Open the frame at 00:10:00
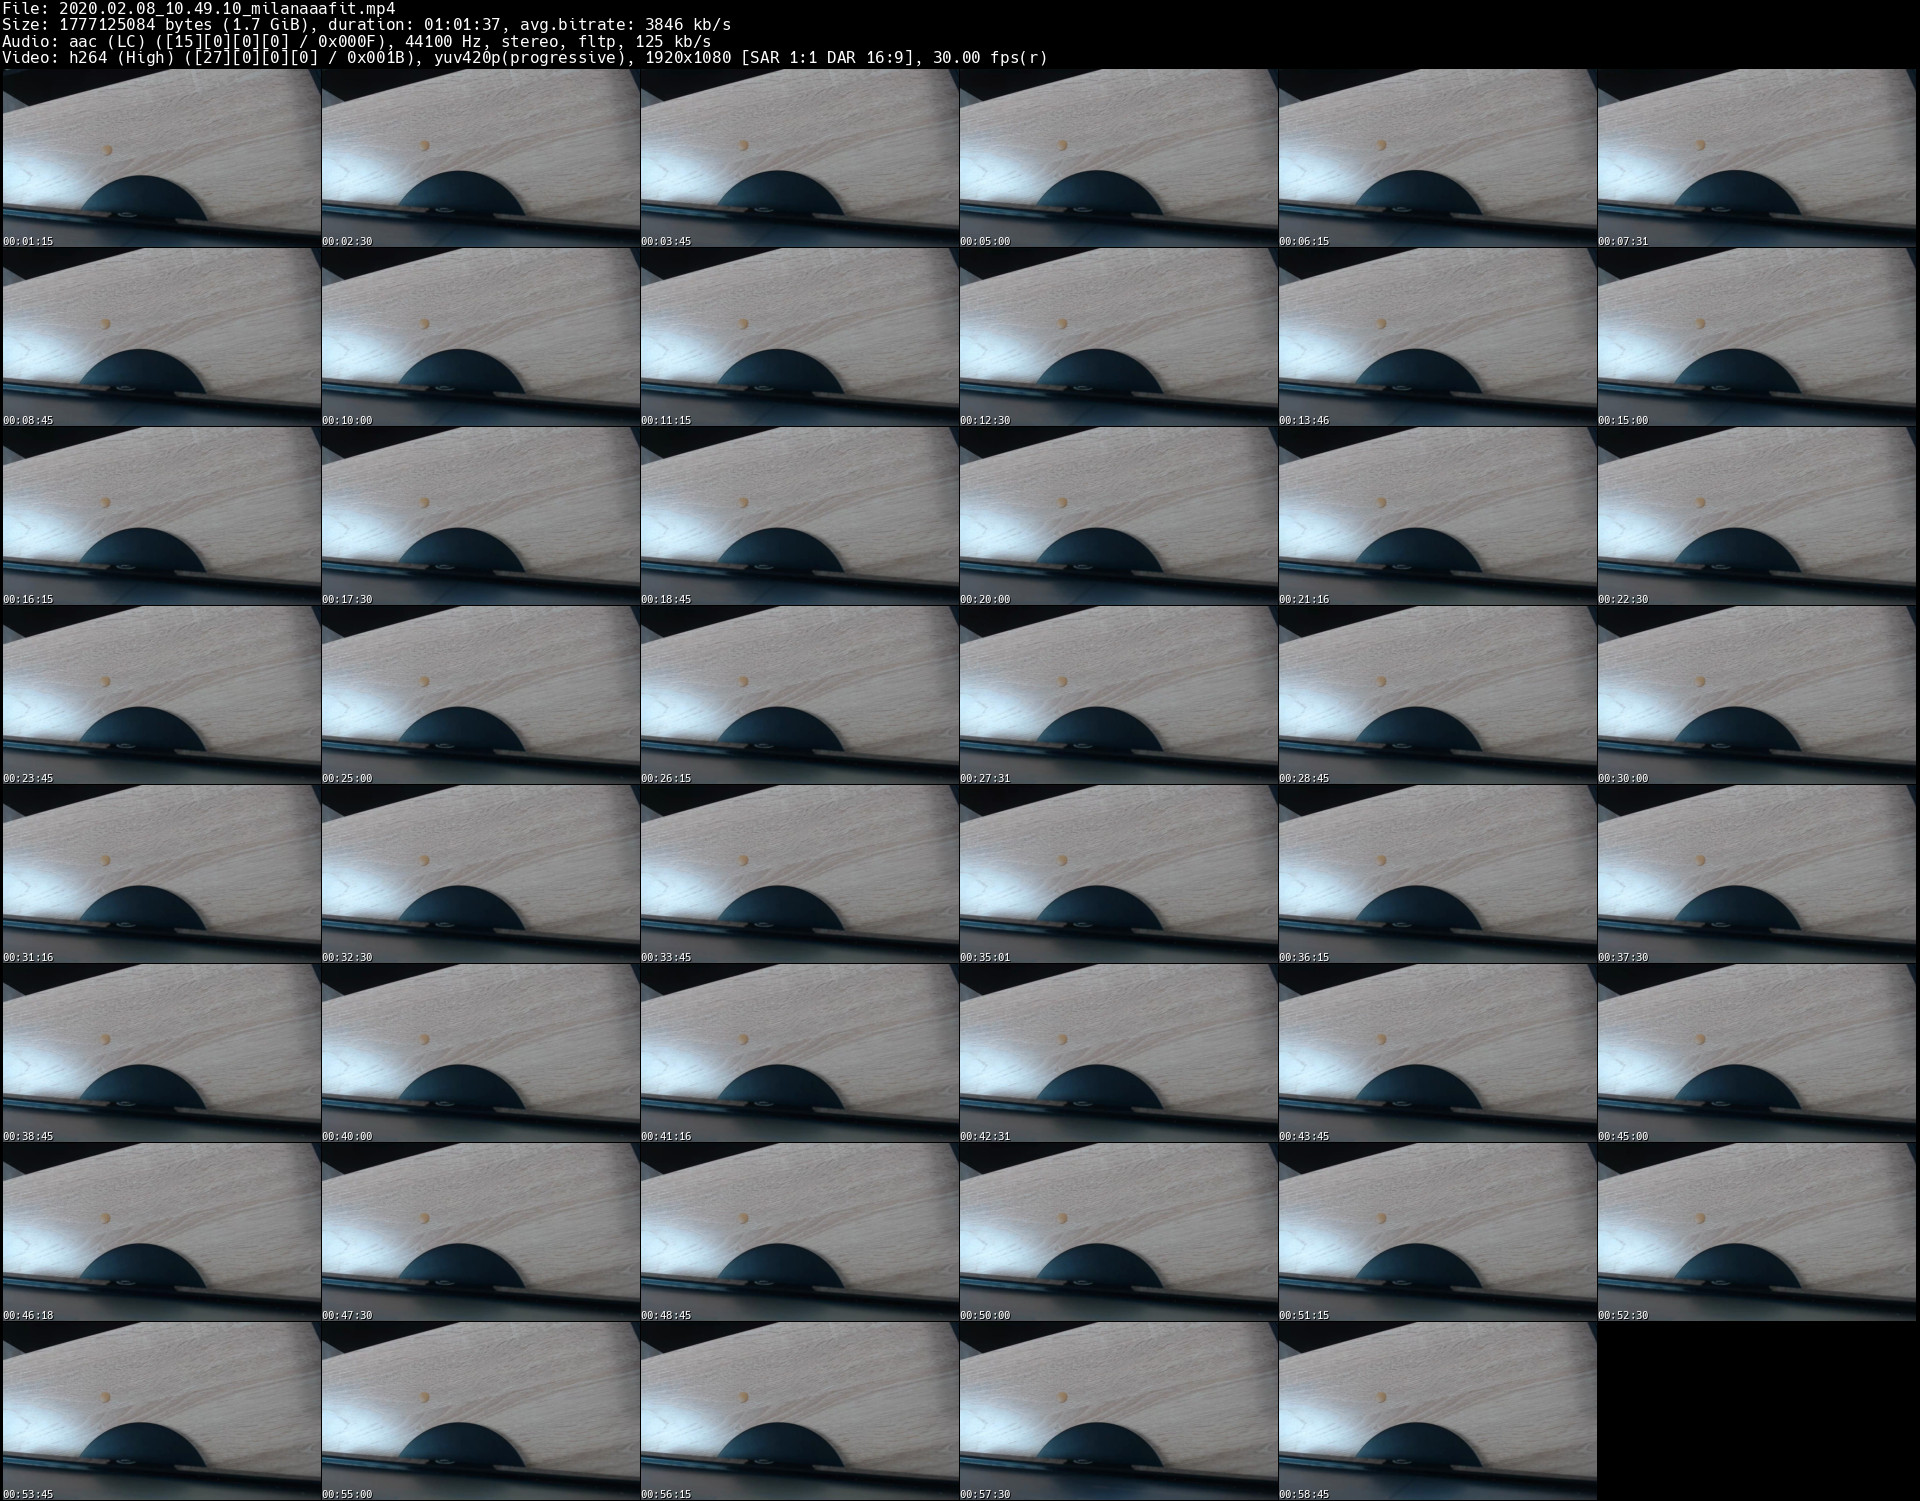Screen dimensions: 1920x1501 pos(480,337)
